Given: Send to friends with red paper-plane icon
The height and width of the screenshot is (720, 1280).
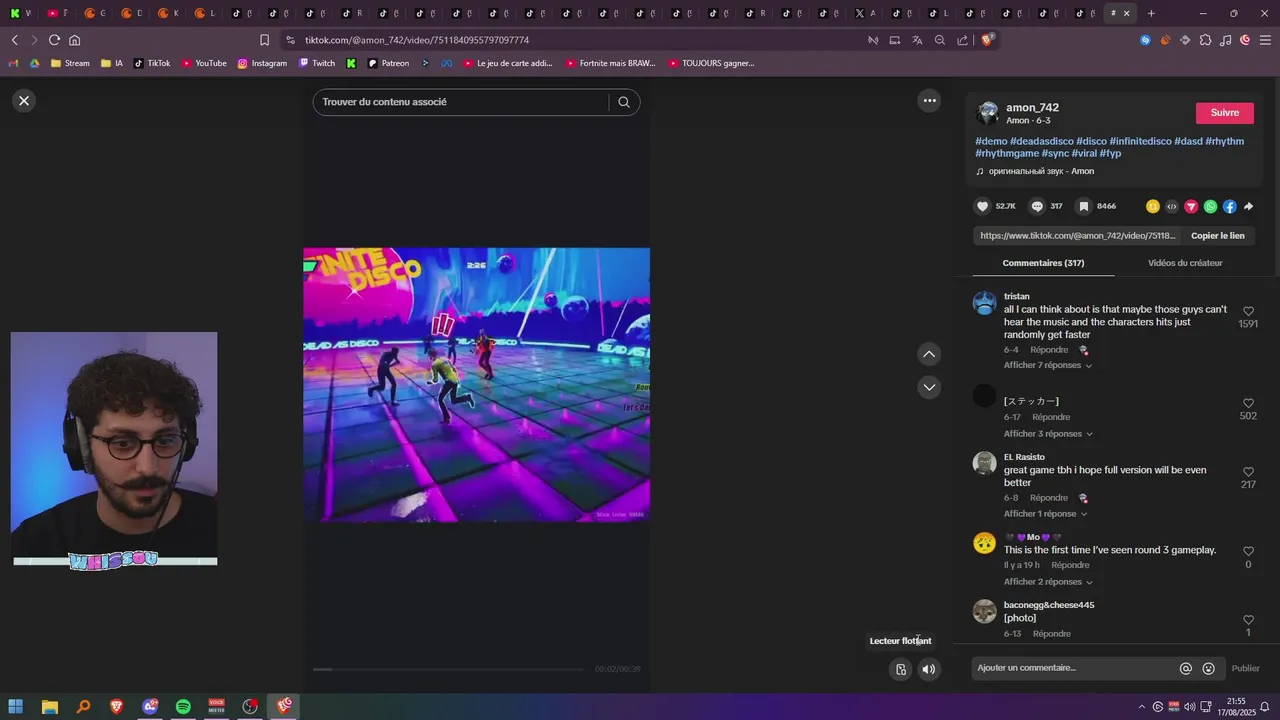Looking at the screenshot, I should [1191, 207].
